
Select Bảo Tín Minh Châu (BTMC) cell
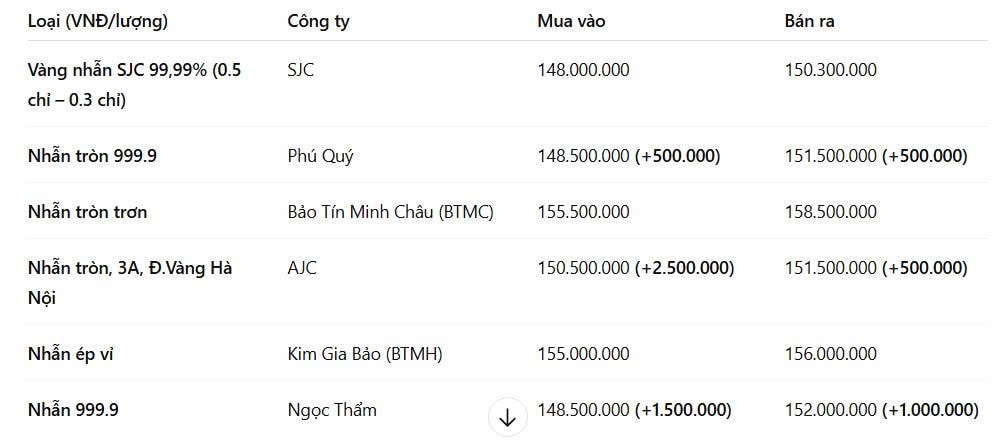pos(390,212)
